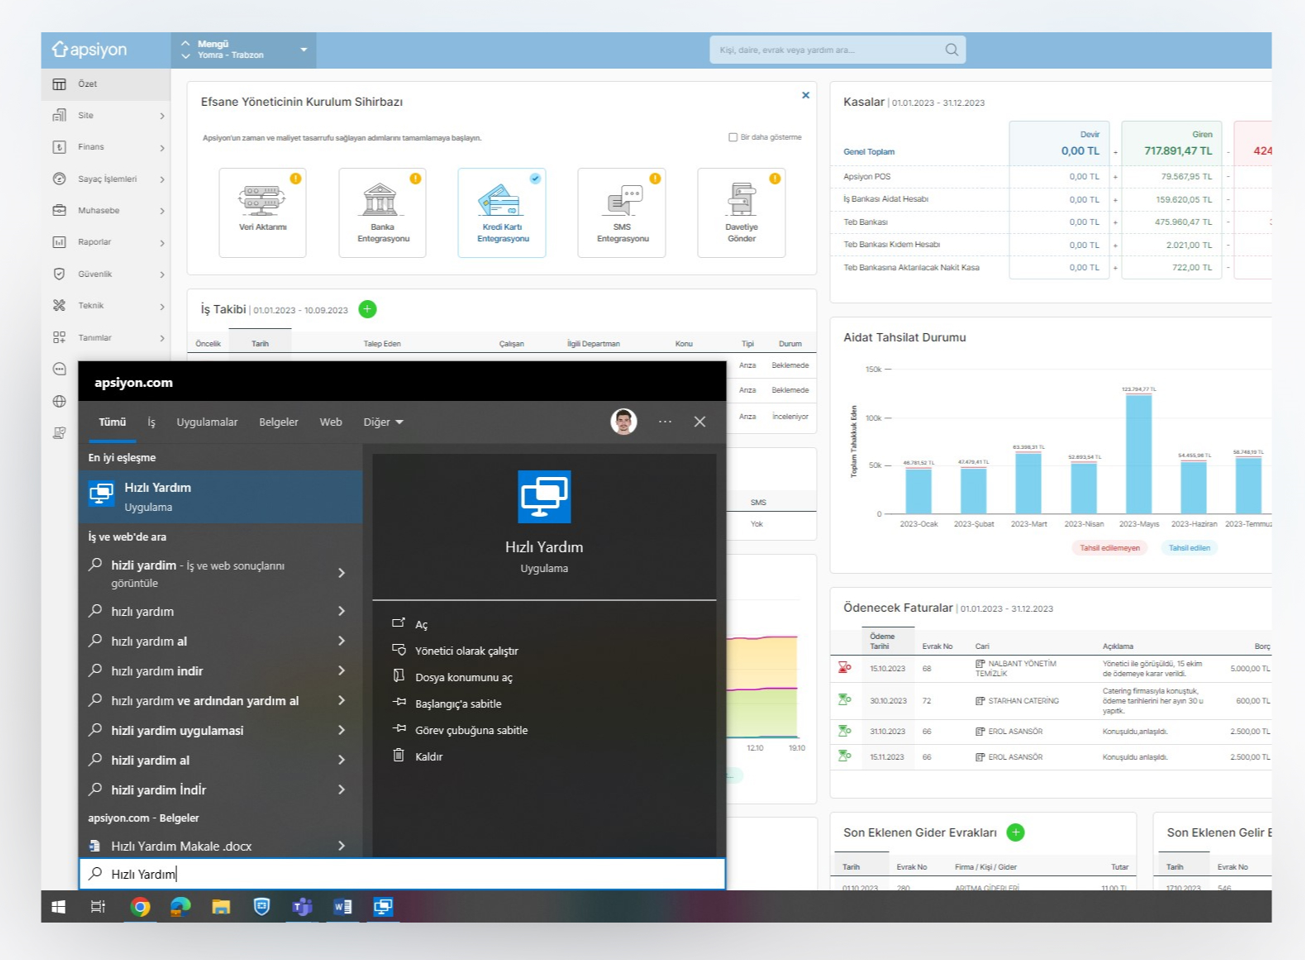
Task: Click the Teknik tools icon
Action: pyautogui.click(x=59, y=306)
